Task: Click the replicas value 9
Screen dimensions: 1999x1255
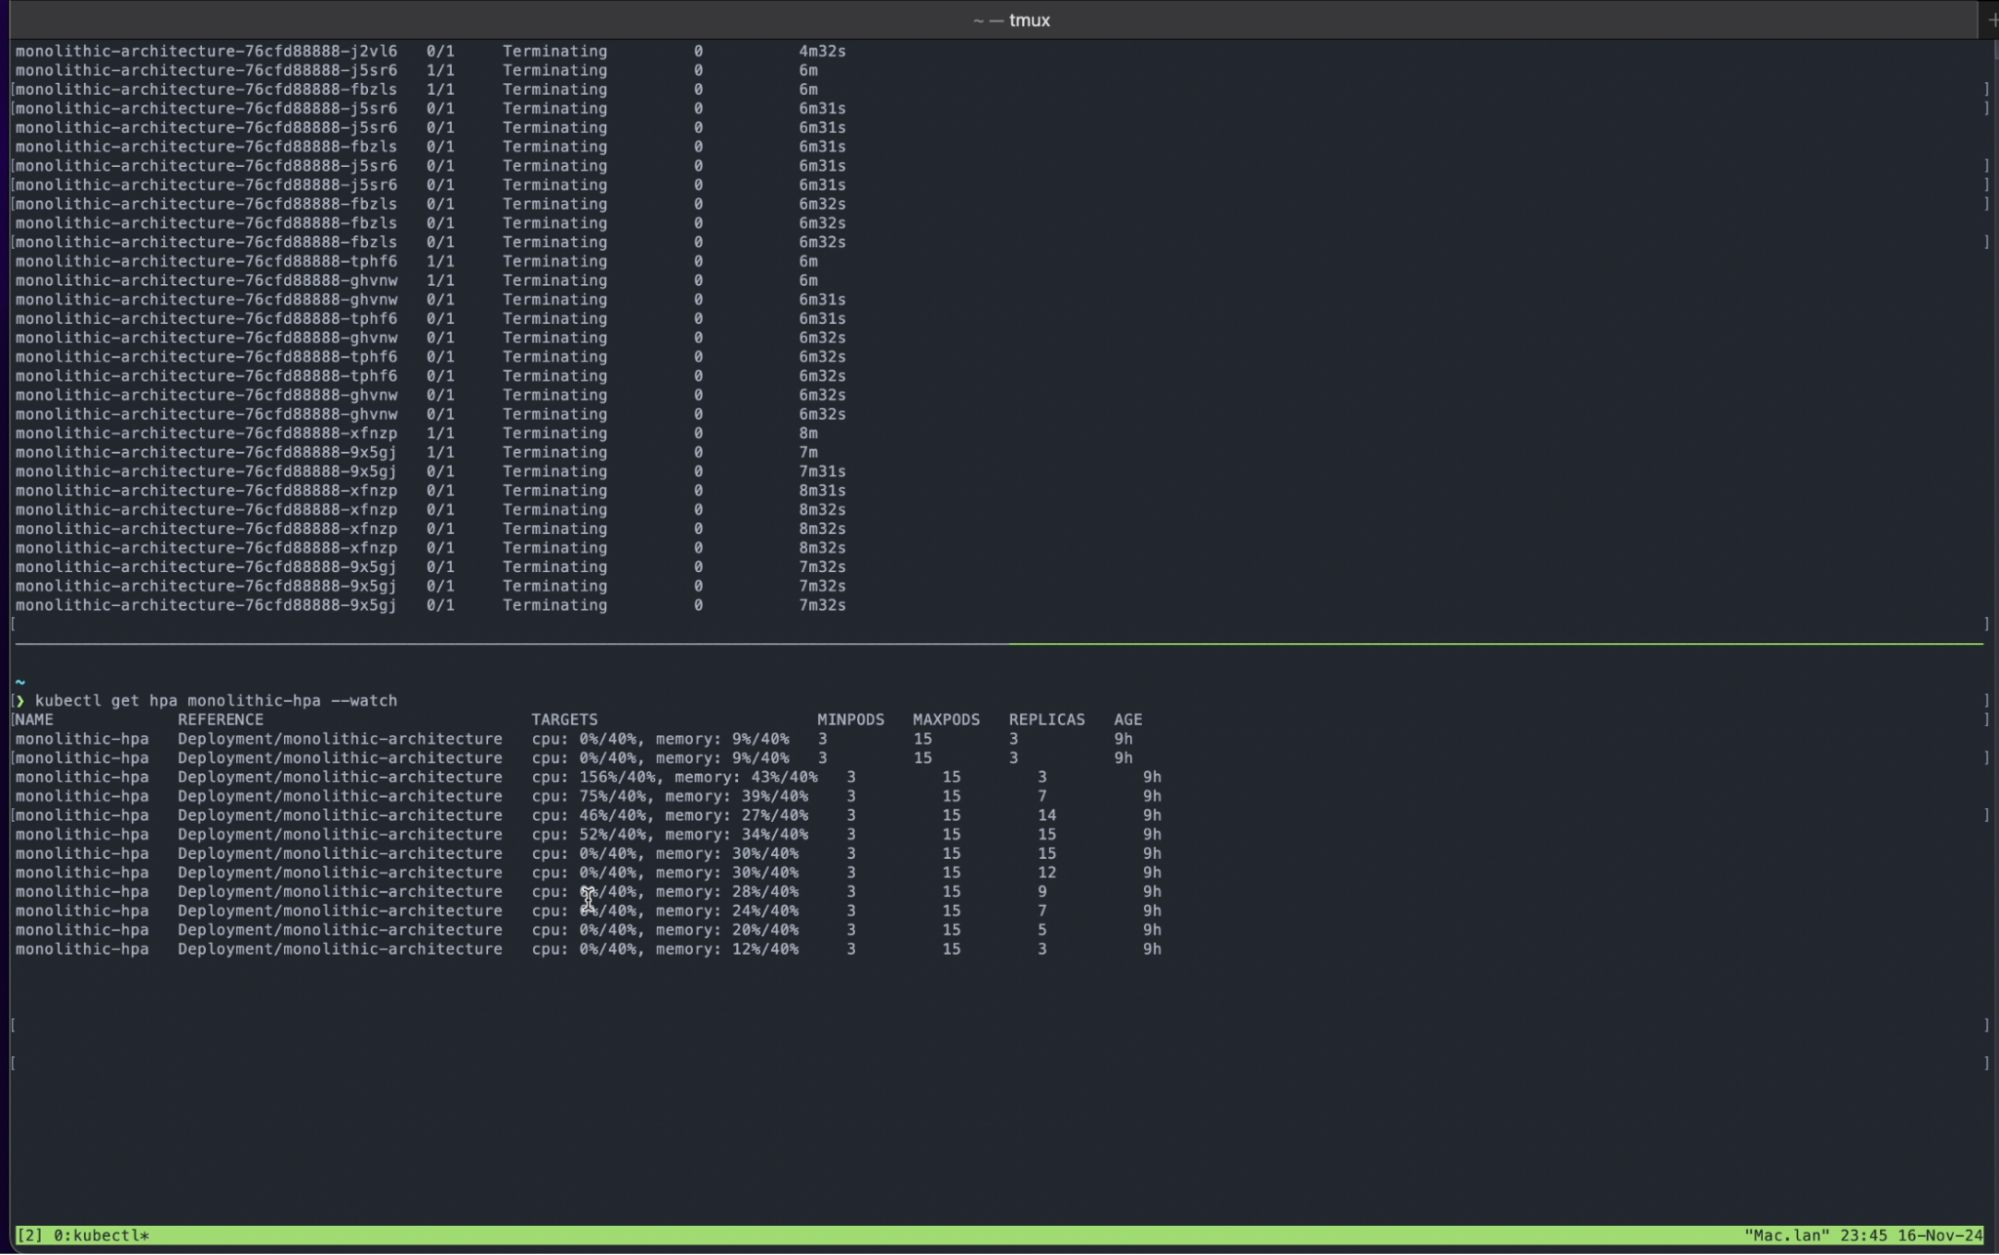Action: coord(1042,891)
